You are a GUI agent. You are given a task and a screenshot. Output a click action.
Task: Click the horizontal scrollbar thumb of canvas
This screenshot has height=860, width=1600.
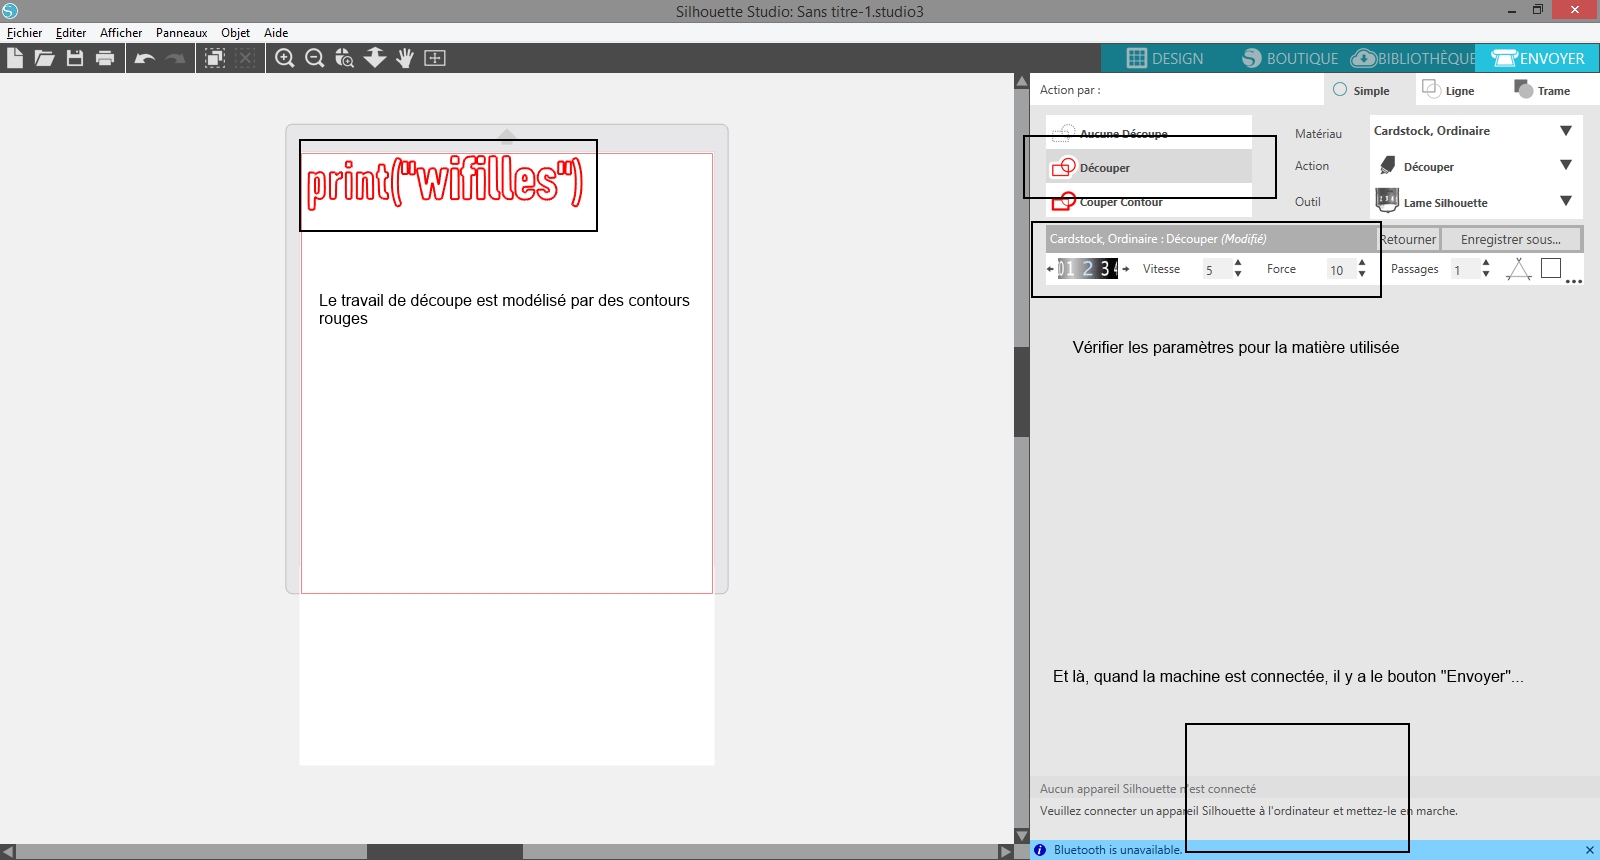tap(445, 852)
